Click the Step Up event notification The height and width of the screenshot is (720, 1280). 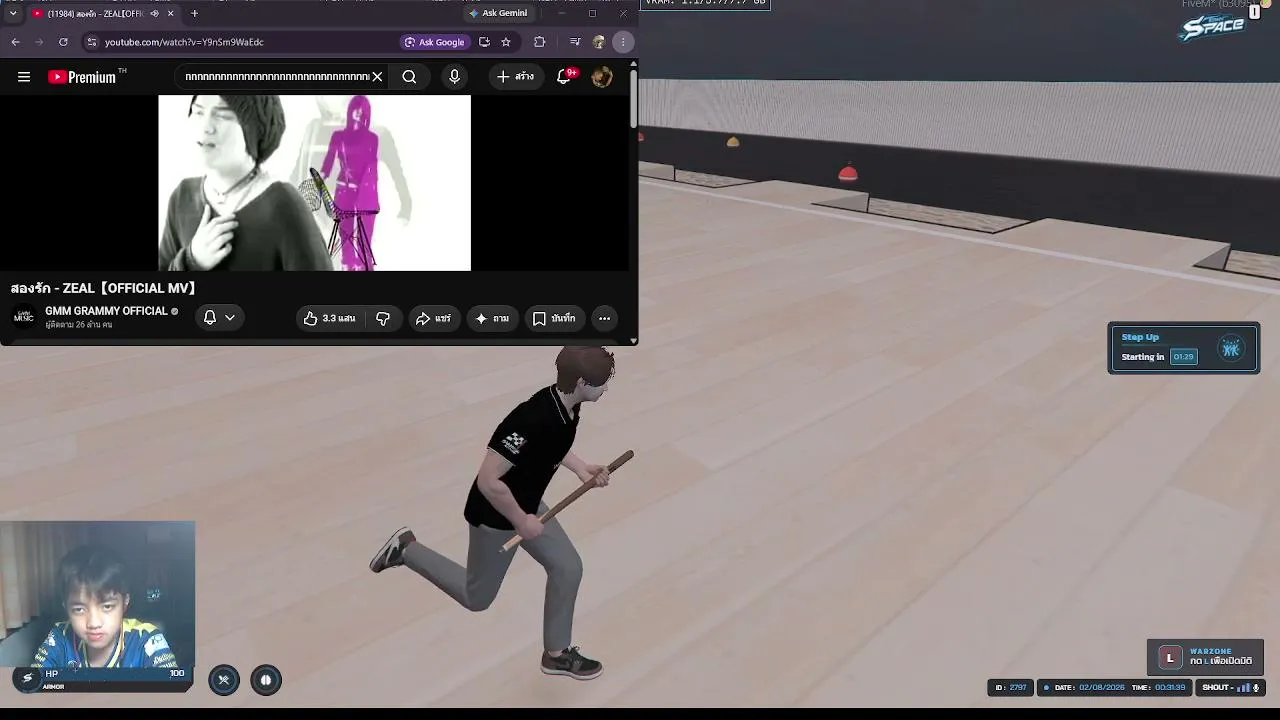(1184, 348)
